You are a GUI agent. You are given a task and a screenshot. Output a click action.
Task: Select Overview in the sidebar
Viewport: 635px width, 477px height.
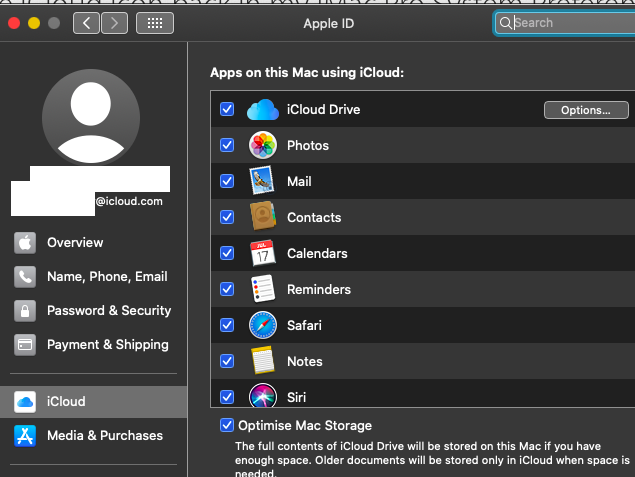click(93, 243)
